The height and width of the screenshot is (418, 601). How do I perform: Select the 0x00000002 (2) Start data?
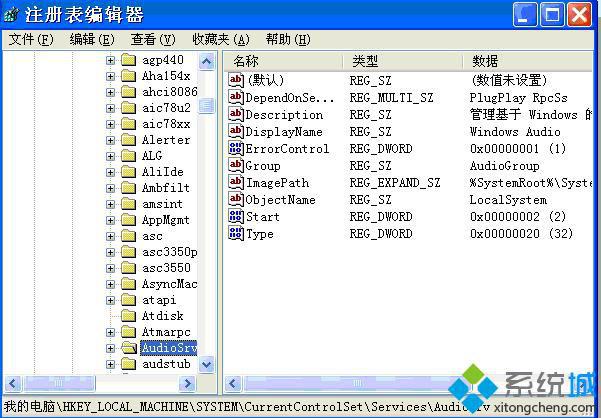pyautogui.click(x=517, y=217)
